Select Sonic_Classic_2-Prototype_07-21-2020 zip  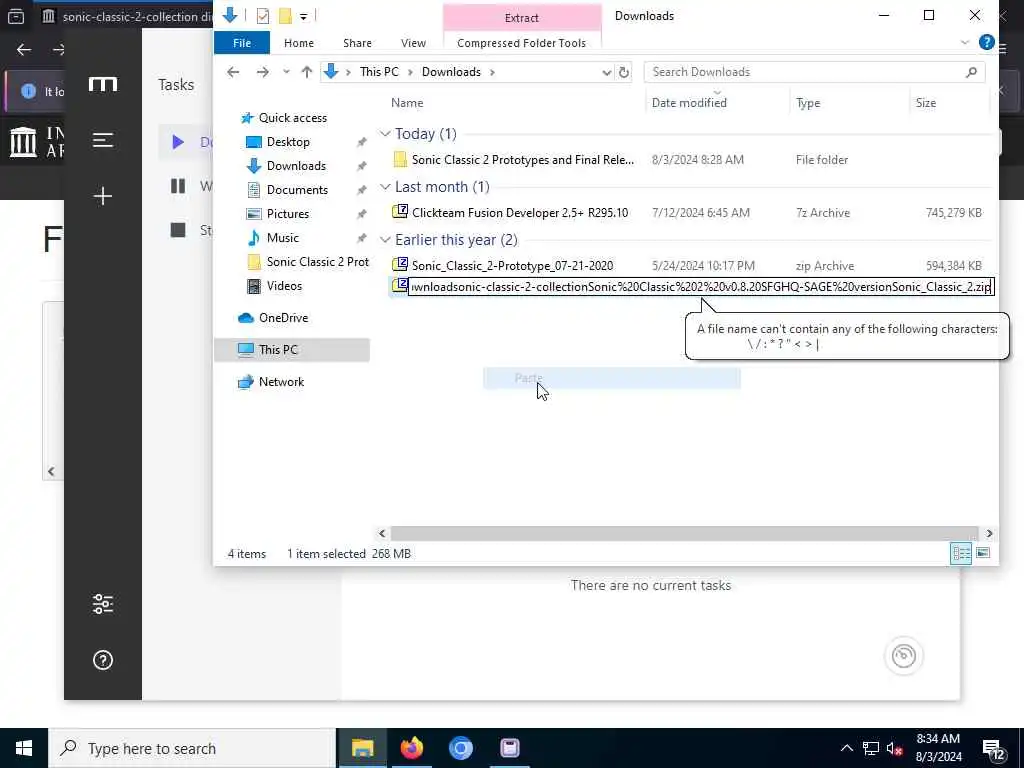click(512, 266)
